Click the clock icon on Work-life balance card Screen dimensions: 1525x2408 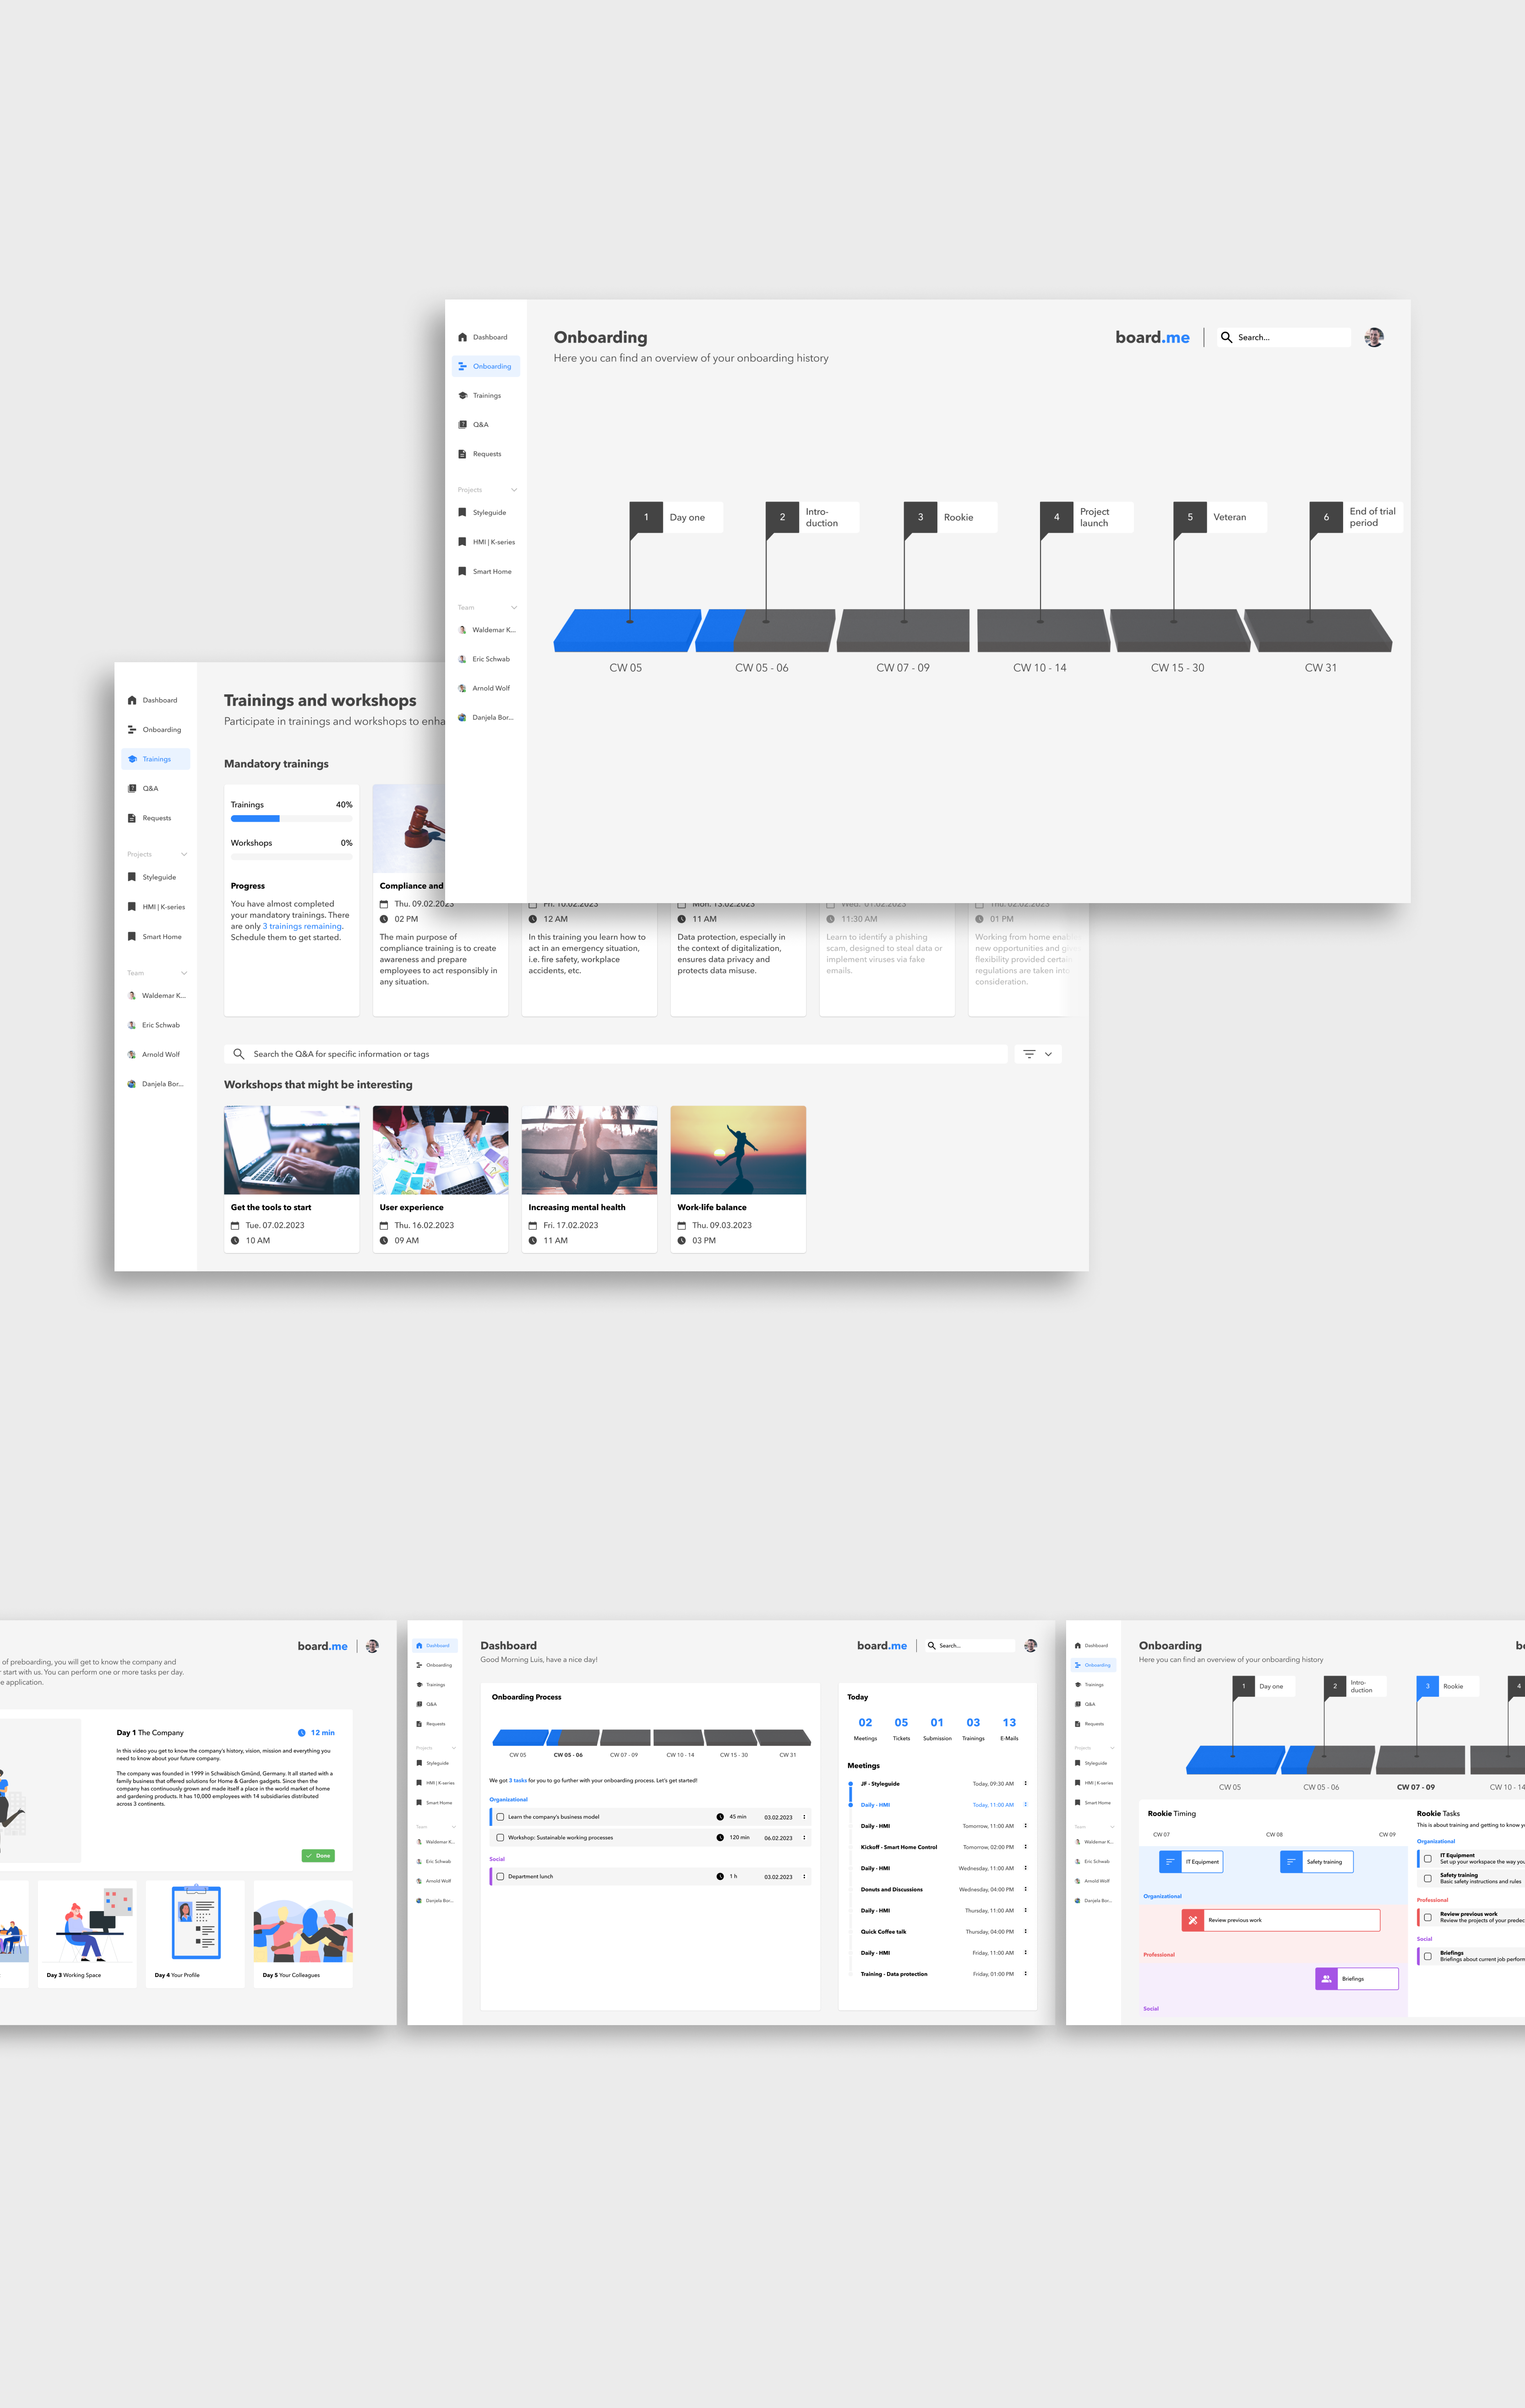click(x=682, y=1240)
